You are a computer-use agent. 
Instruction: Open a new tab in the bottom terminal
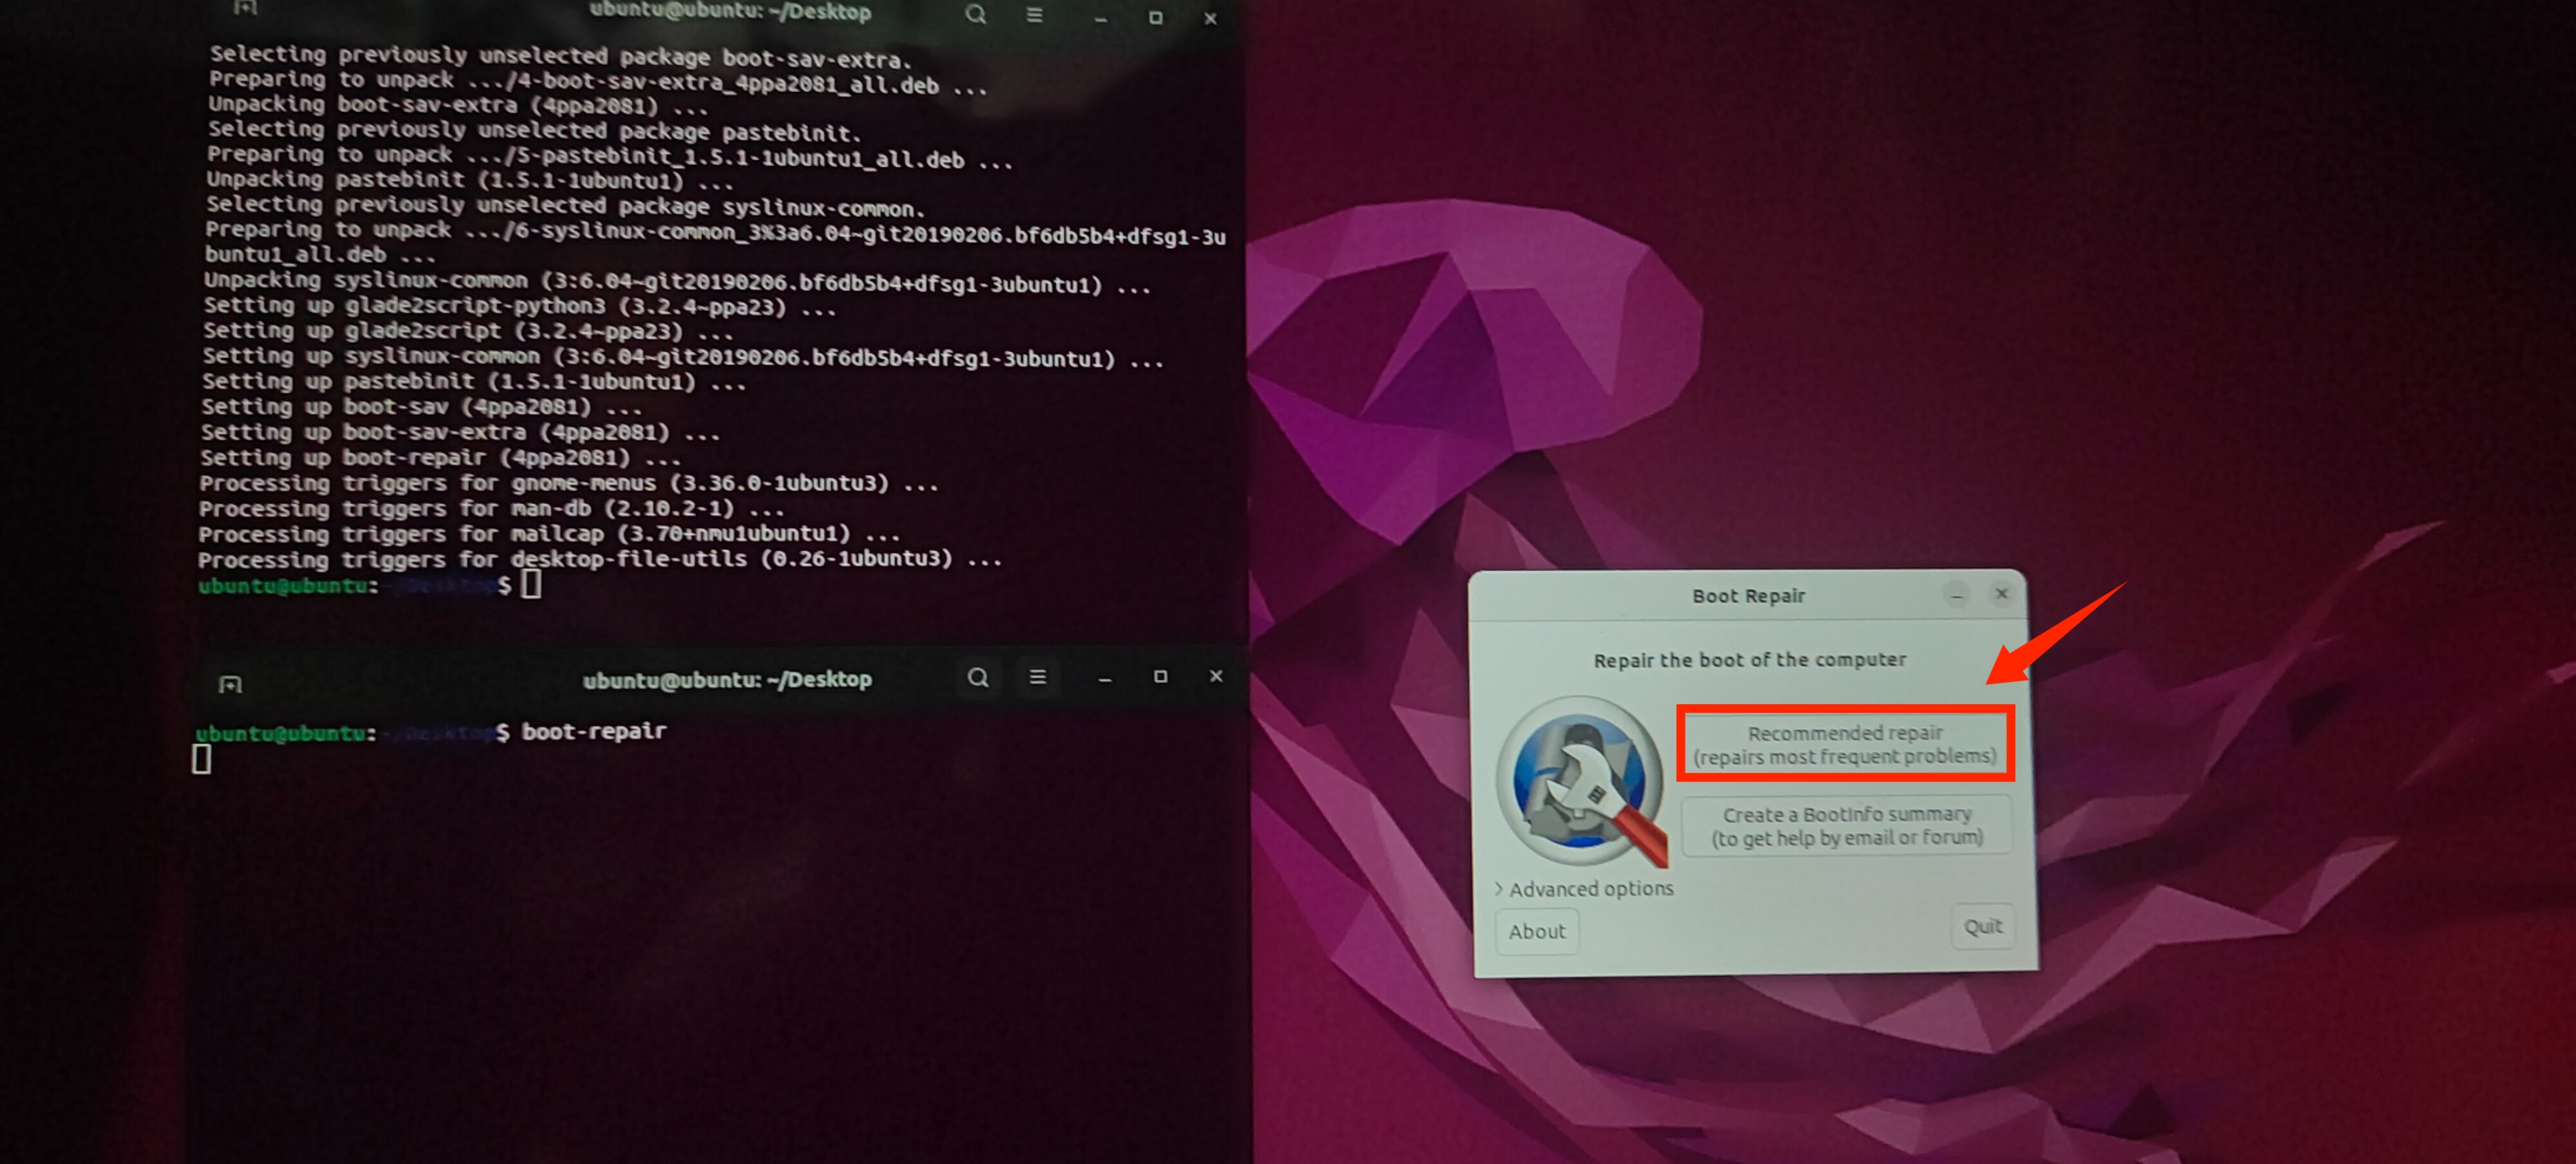pyautogui.click(x=230, y=684)
